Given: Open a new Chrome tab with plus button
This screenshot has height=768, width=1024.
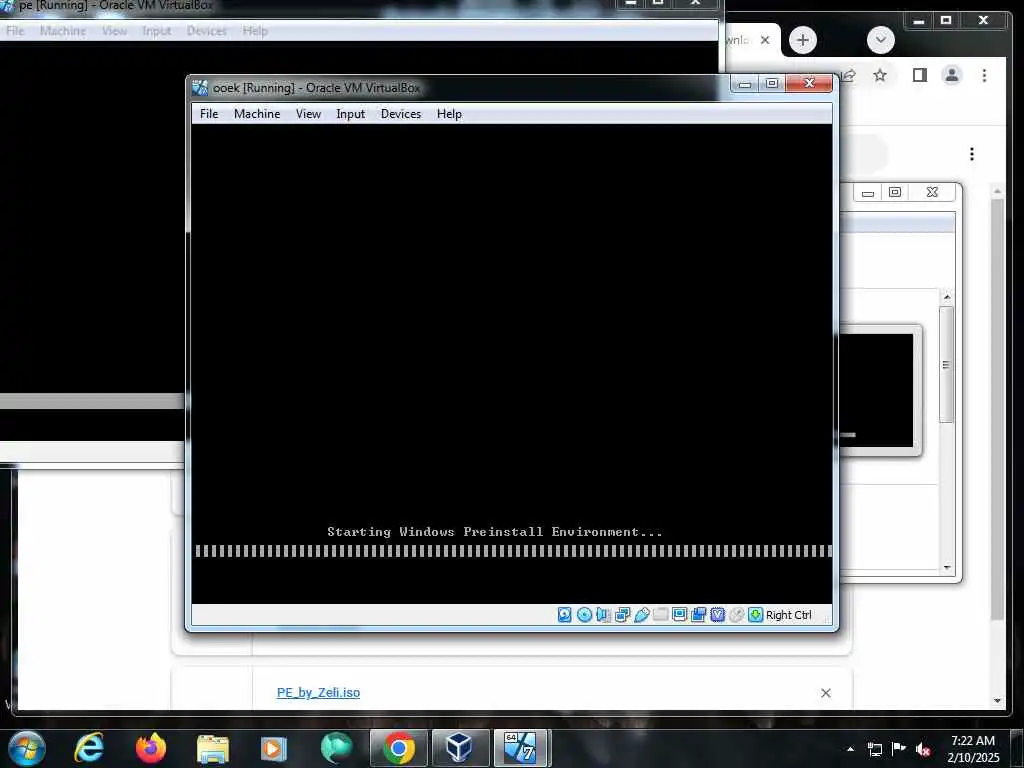Looking at the screenshot, I should (803, 40).
